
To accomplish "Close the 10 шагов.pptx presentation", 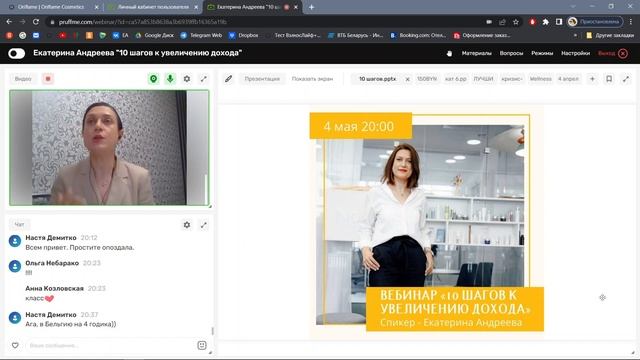I will click(x=407, y=79).
